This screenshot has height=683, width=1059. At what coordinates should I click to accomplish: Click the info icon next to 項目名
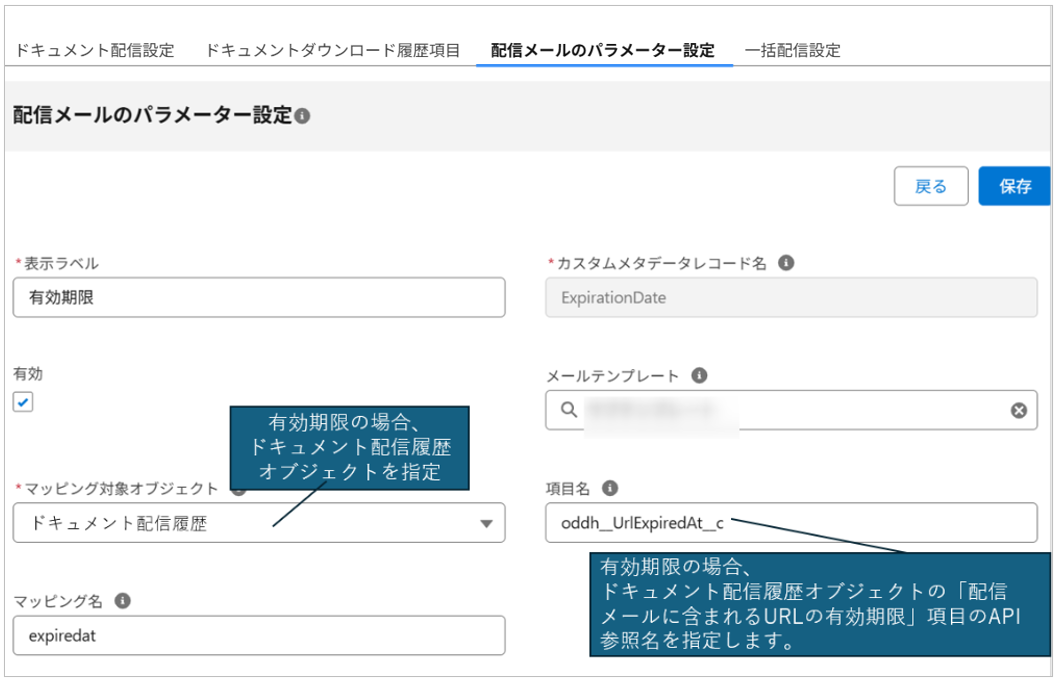[610, 488]
